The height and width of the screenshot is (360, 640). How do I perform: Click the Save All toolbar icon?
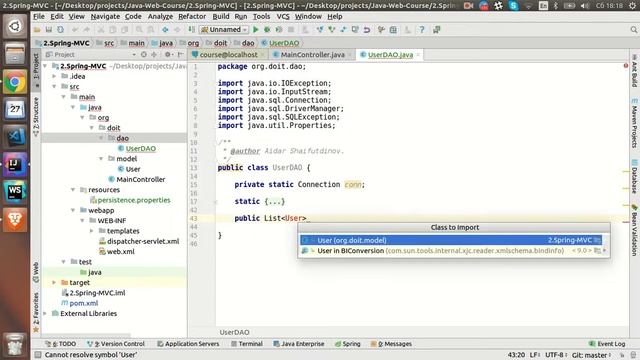click(x=49, y=30)
